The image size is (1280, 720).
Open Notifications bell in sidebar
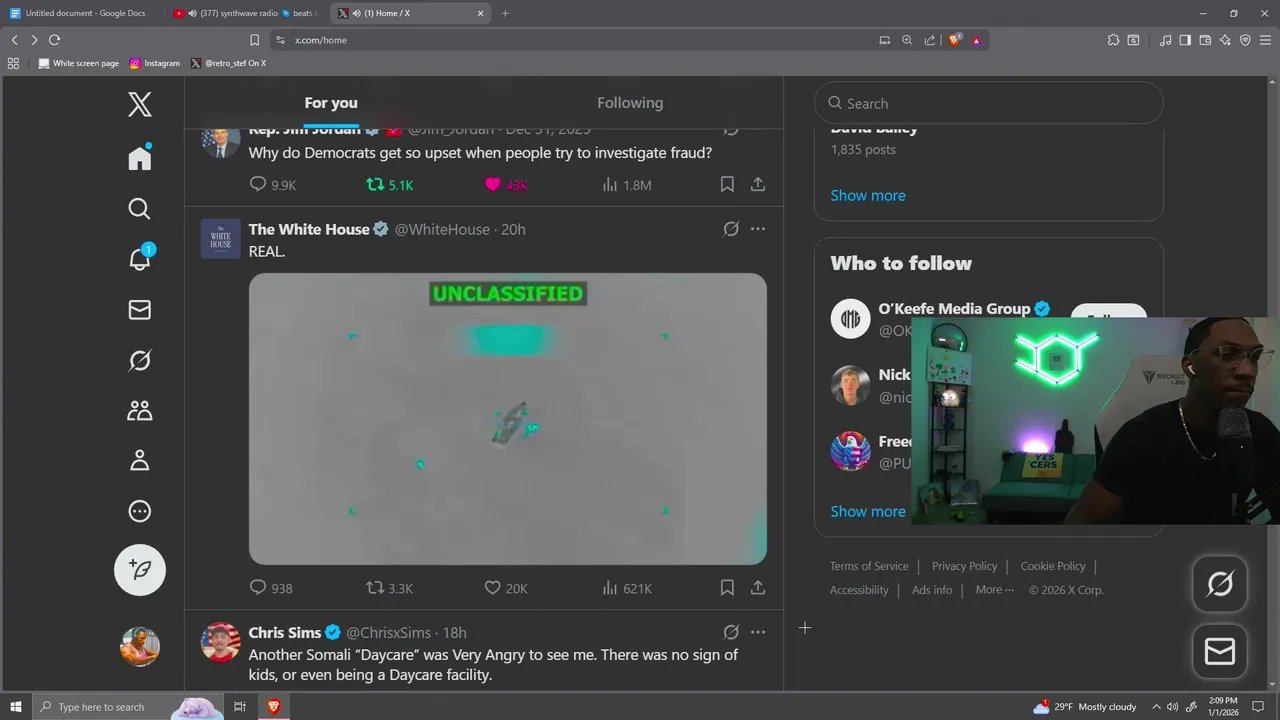(140, 258)
